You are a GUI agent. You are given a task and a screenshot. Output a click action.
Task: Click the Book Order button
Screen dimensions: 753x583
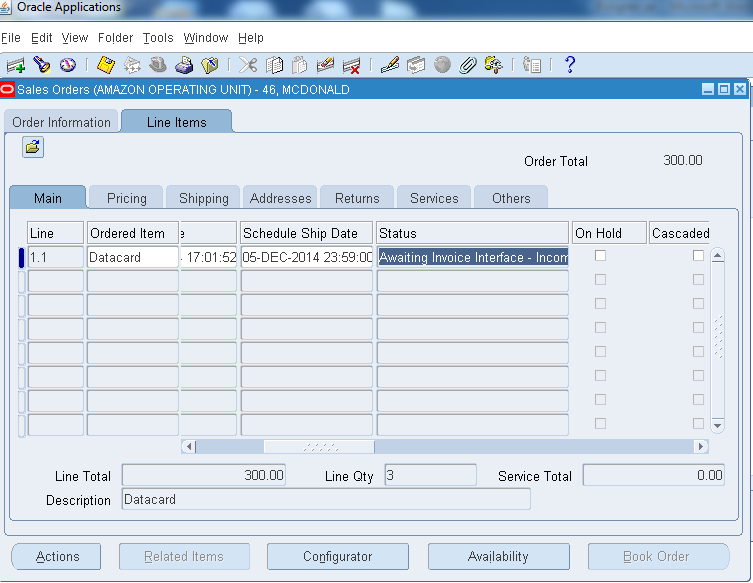658,556
